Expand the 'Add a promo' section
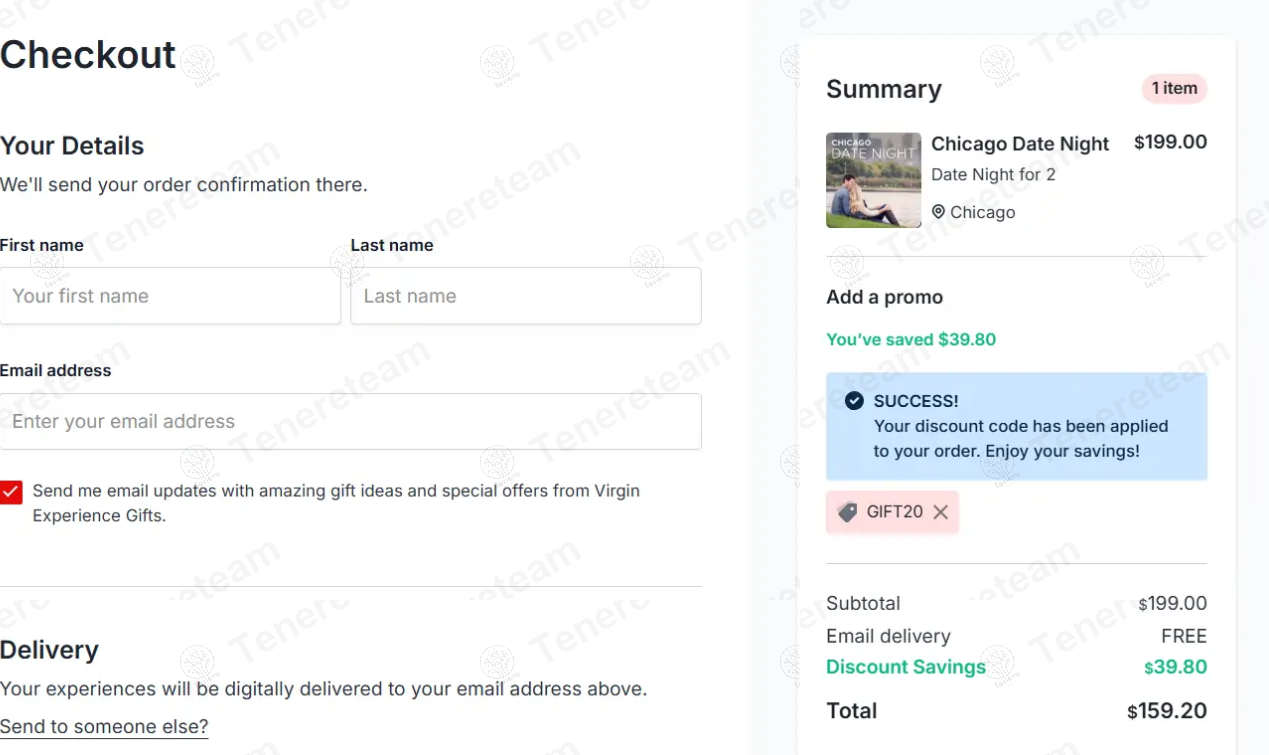The height and width of the screenshot is (755, 1269). tap(884, 297)
